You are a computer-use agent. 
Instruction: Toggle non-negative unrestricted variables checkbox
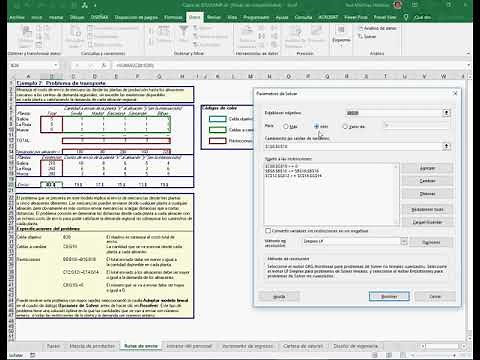click(x=268, y=231)
